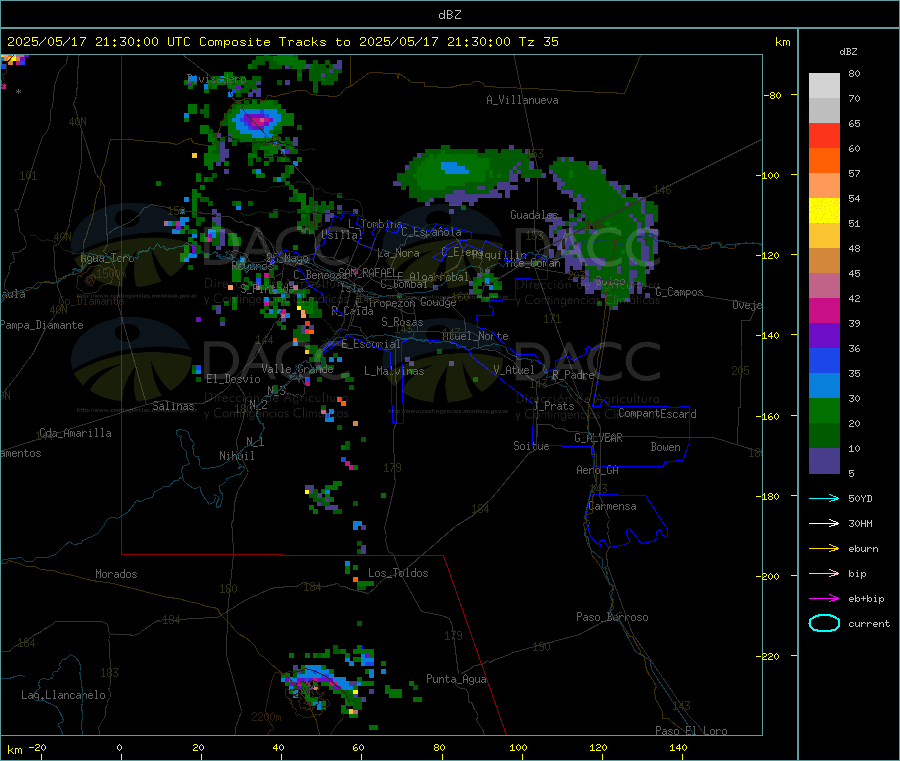Screen dimensions: 900x761
Task: Click the Morados location label
Action: tap(116, 574)
